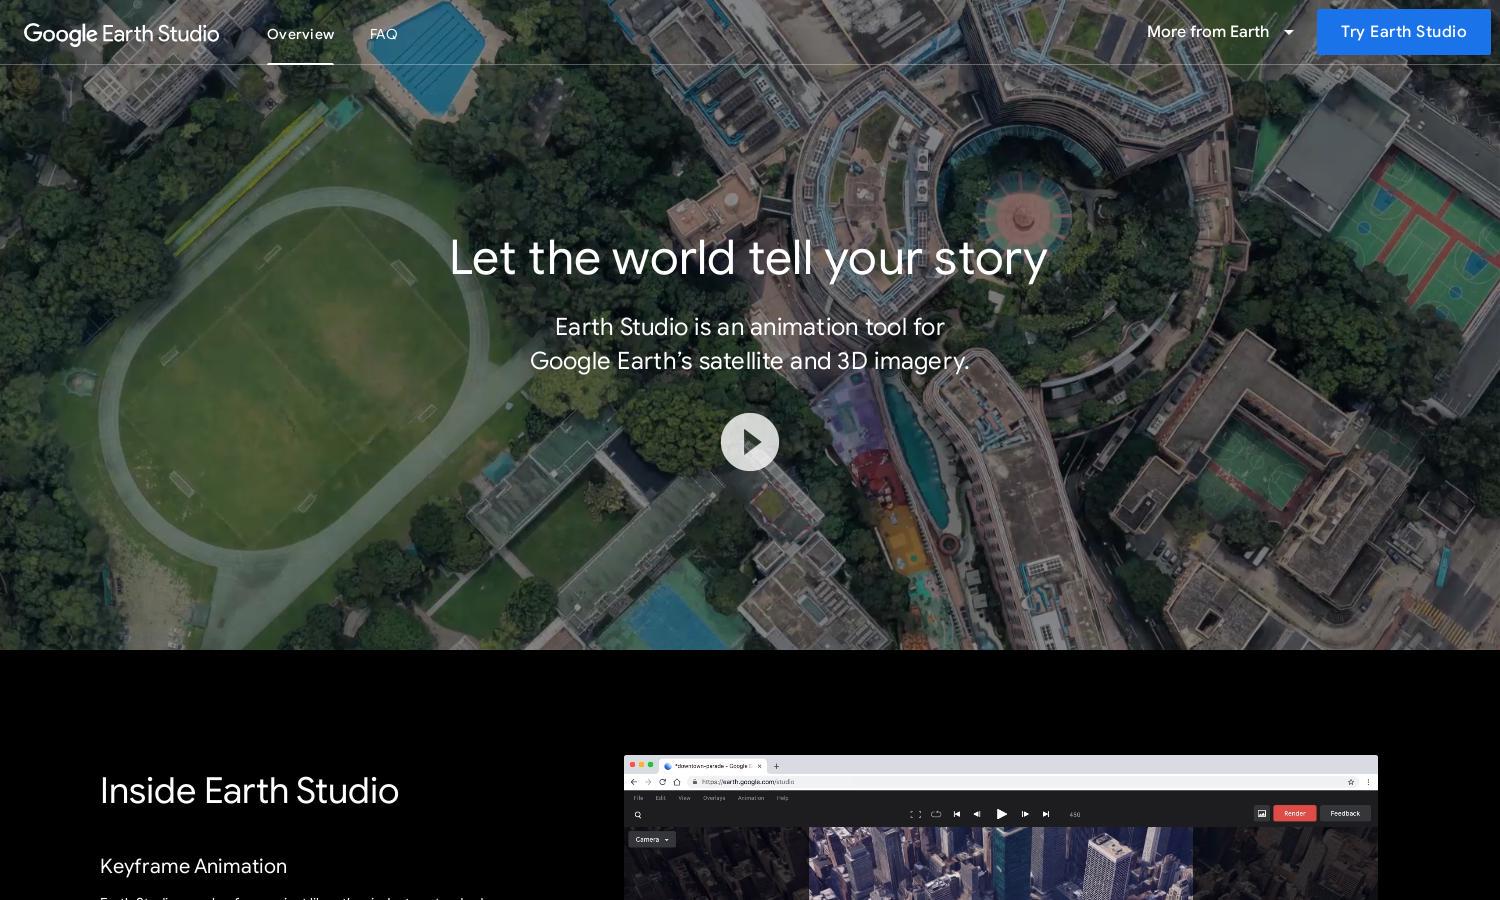Click the new tab plus in the preview

pos(776,766)
